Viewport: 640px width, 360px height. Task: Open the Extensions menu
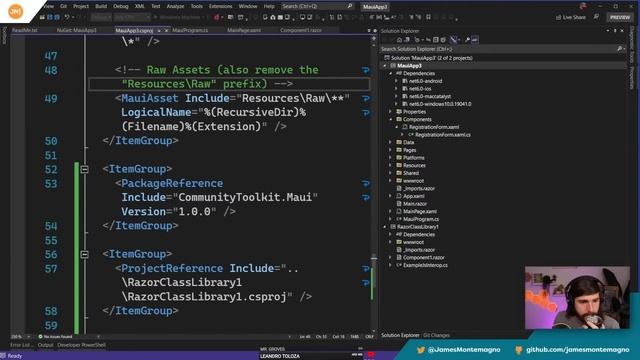[x=220, y=7]
